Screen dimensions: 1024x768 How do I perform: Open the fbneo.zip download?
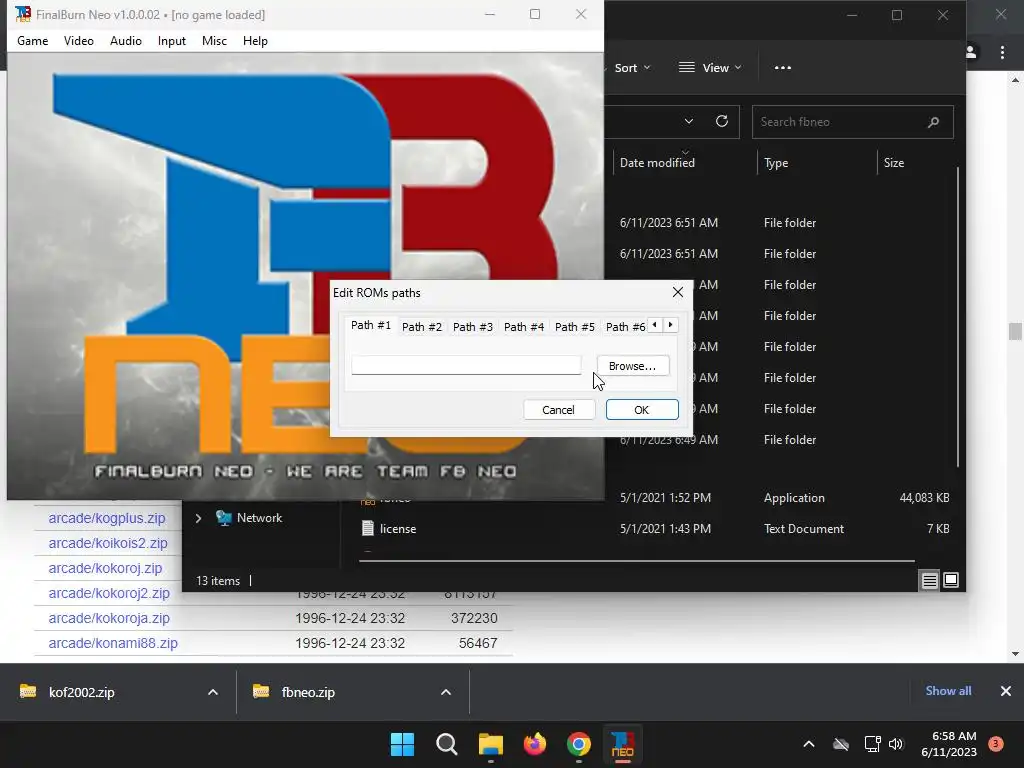[x=308, y=692]
